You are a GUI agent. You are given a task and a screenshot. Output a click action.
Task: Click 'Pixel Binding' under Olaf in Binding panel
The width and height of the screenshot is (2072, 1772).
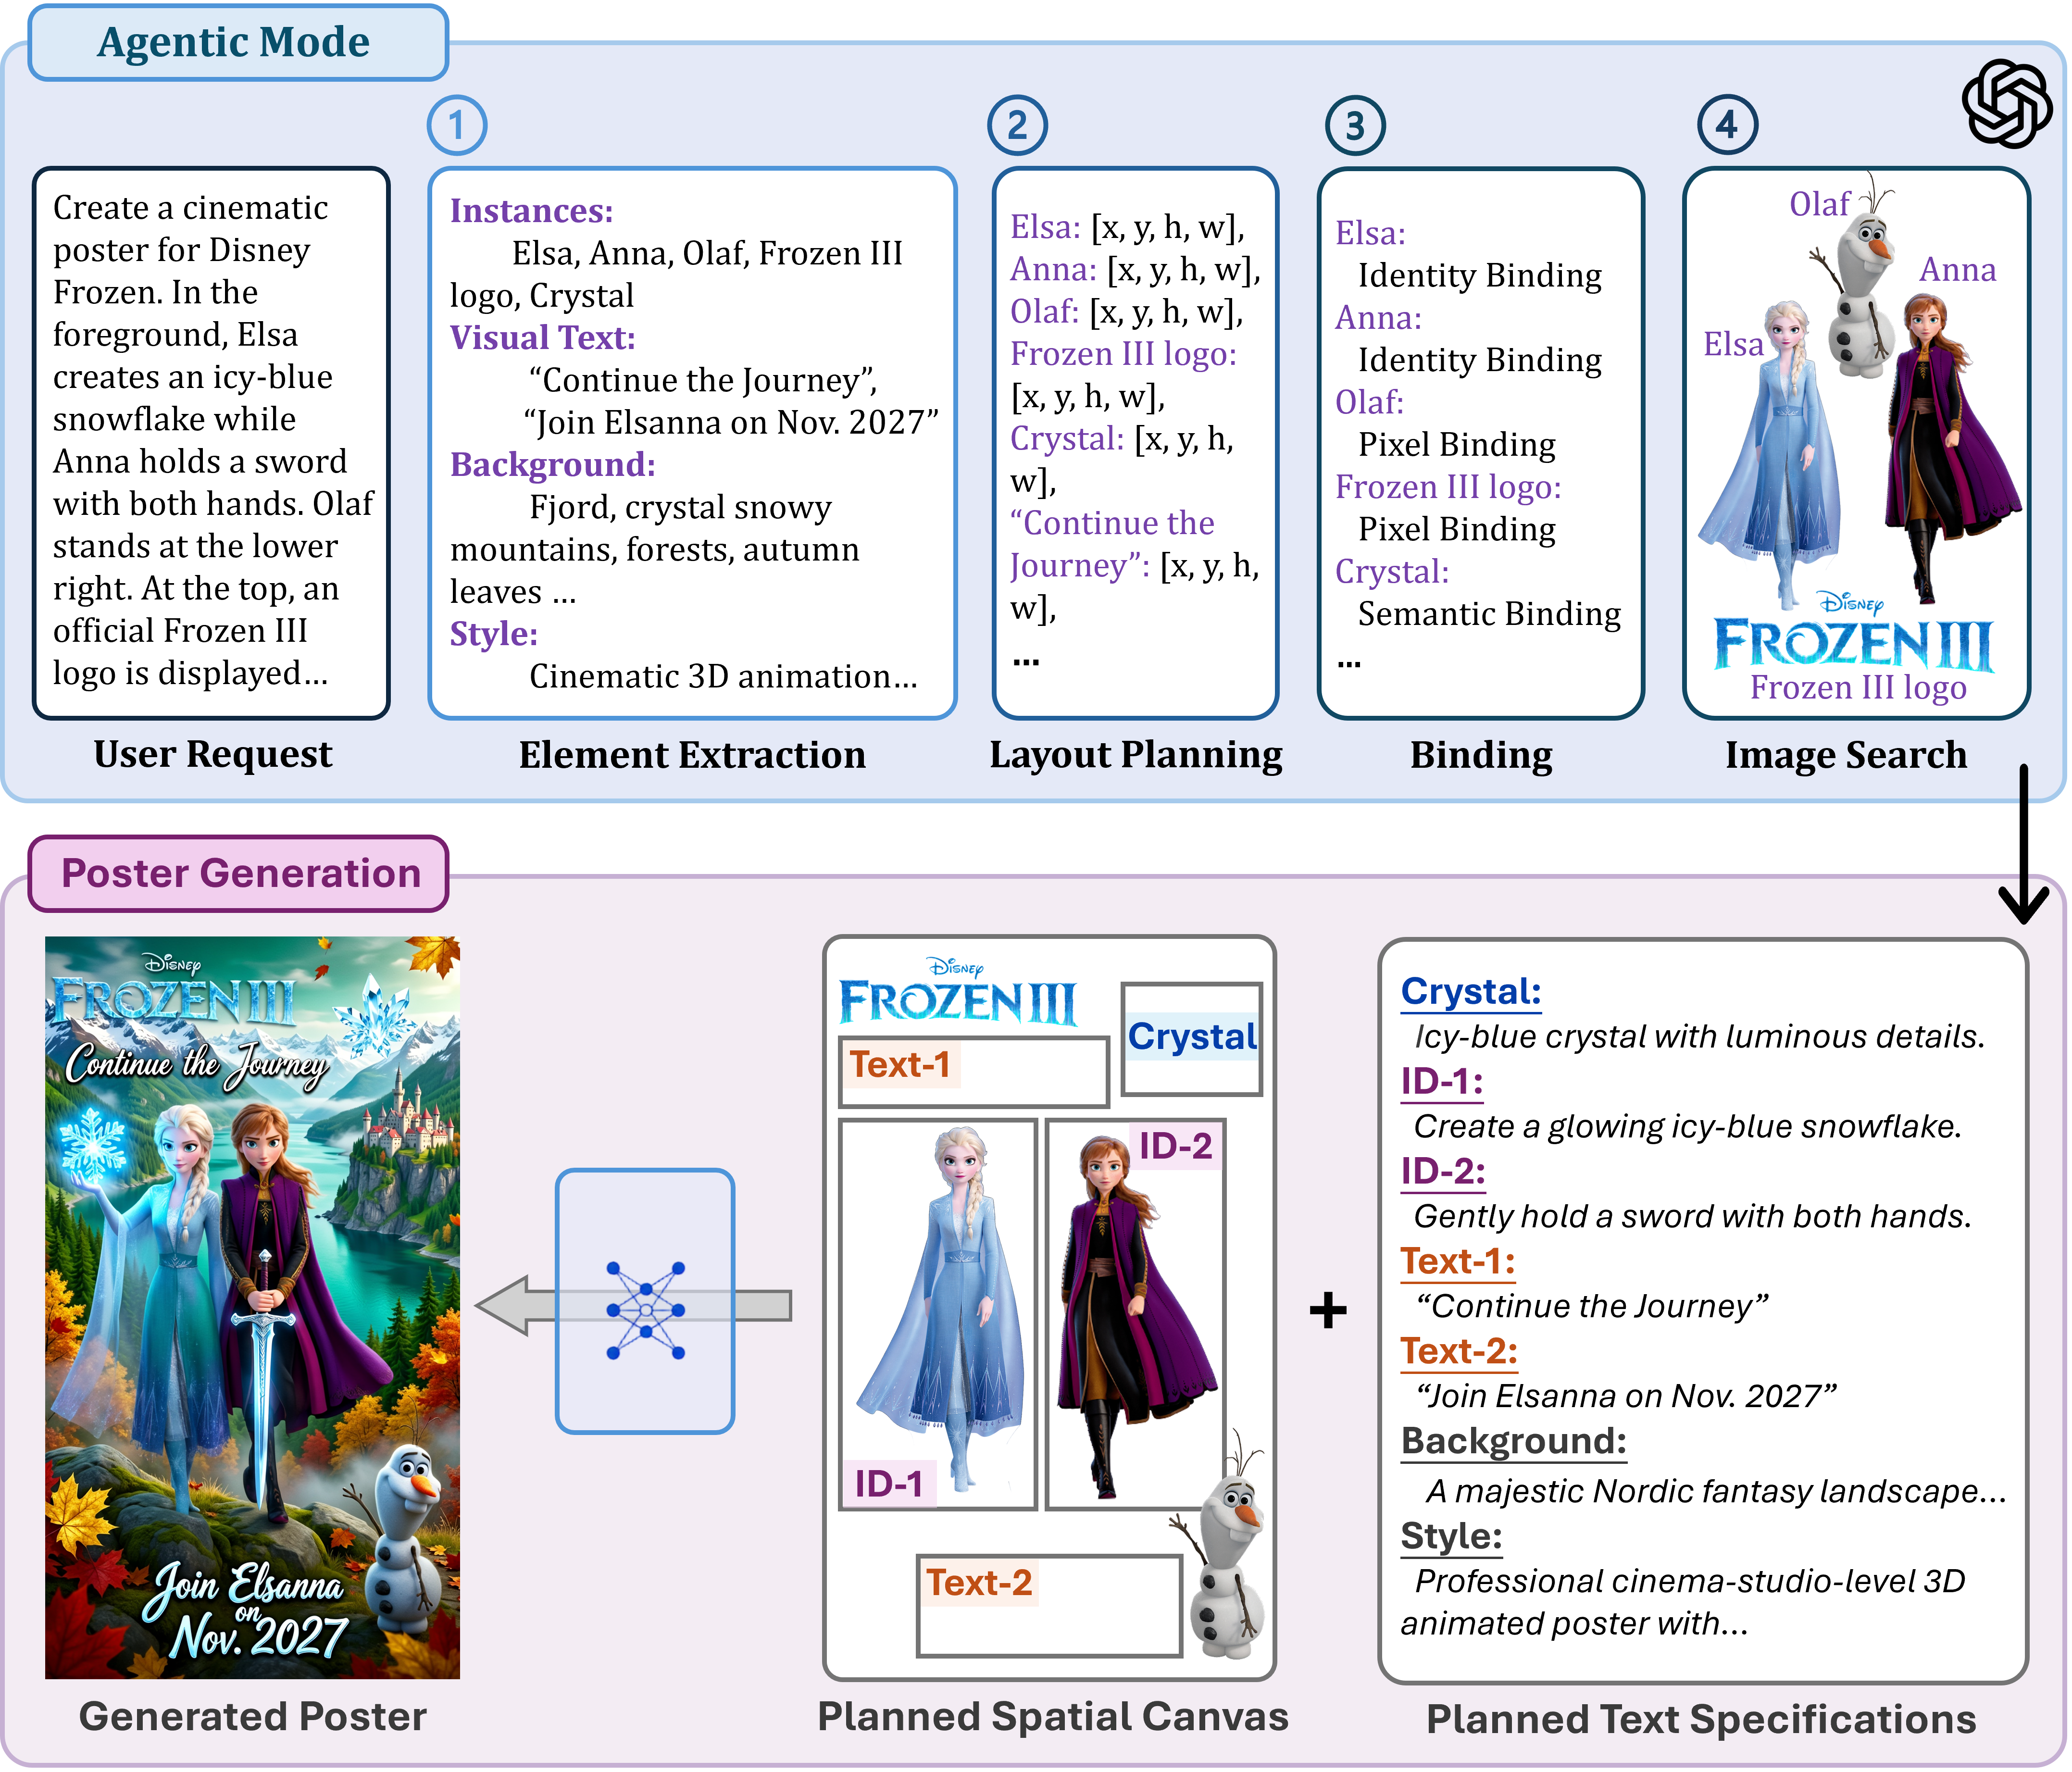click(1456, 445)
